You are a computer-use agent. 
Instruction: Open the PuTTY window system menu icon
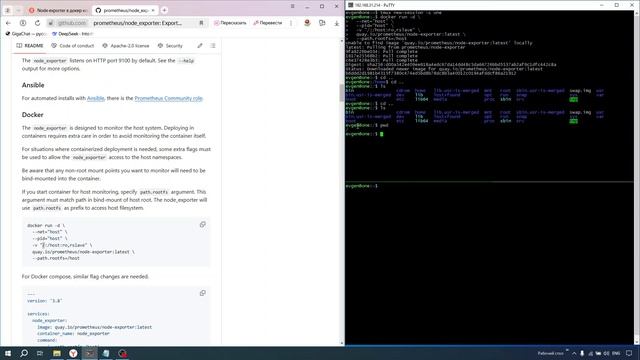point(350,5)
